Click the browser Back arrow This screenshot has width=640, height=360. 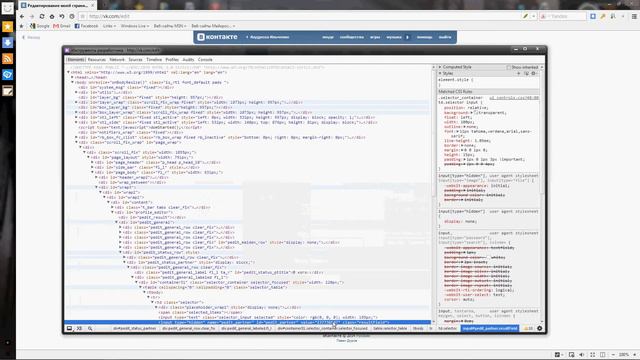[x=22, y=16]
